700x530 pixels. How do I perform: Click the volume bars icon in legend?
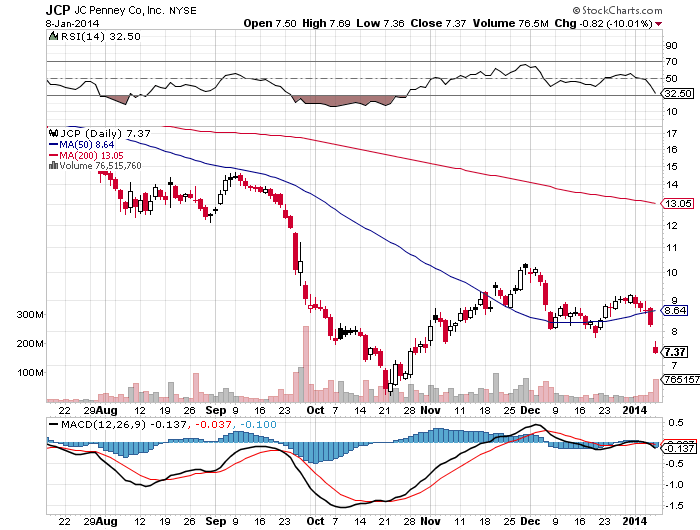pos(53,166)
